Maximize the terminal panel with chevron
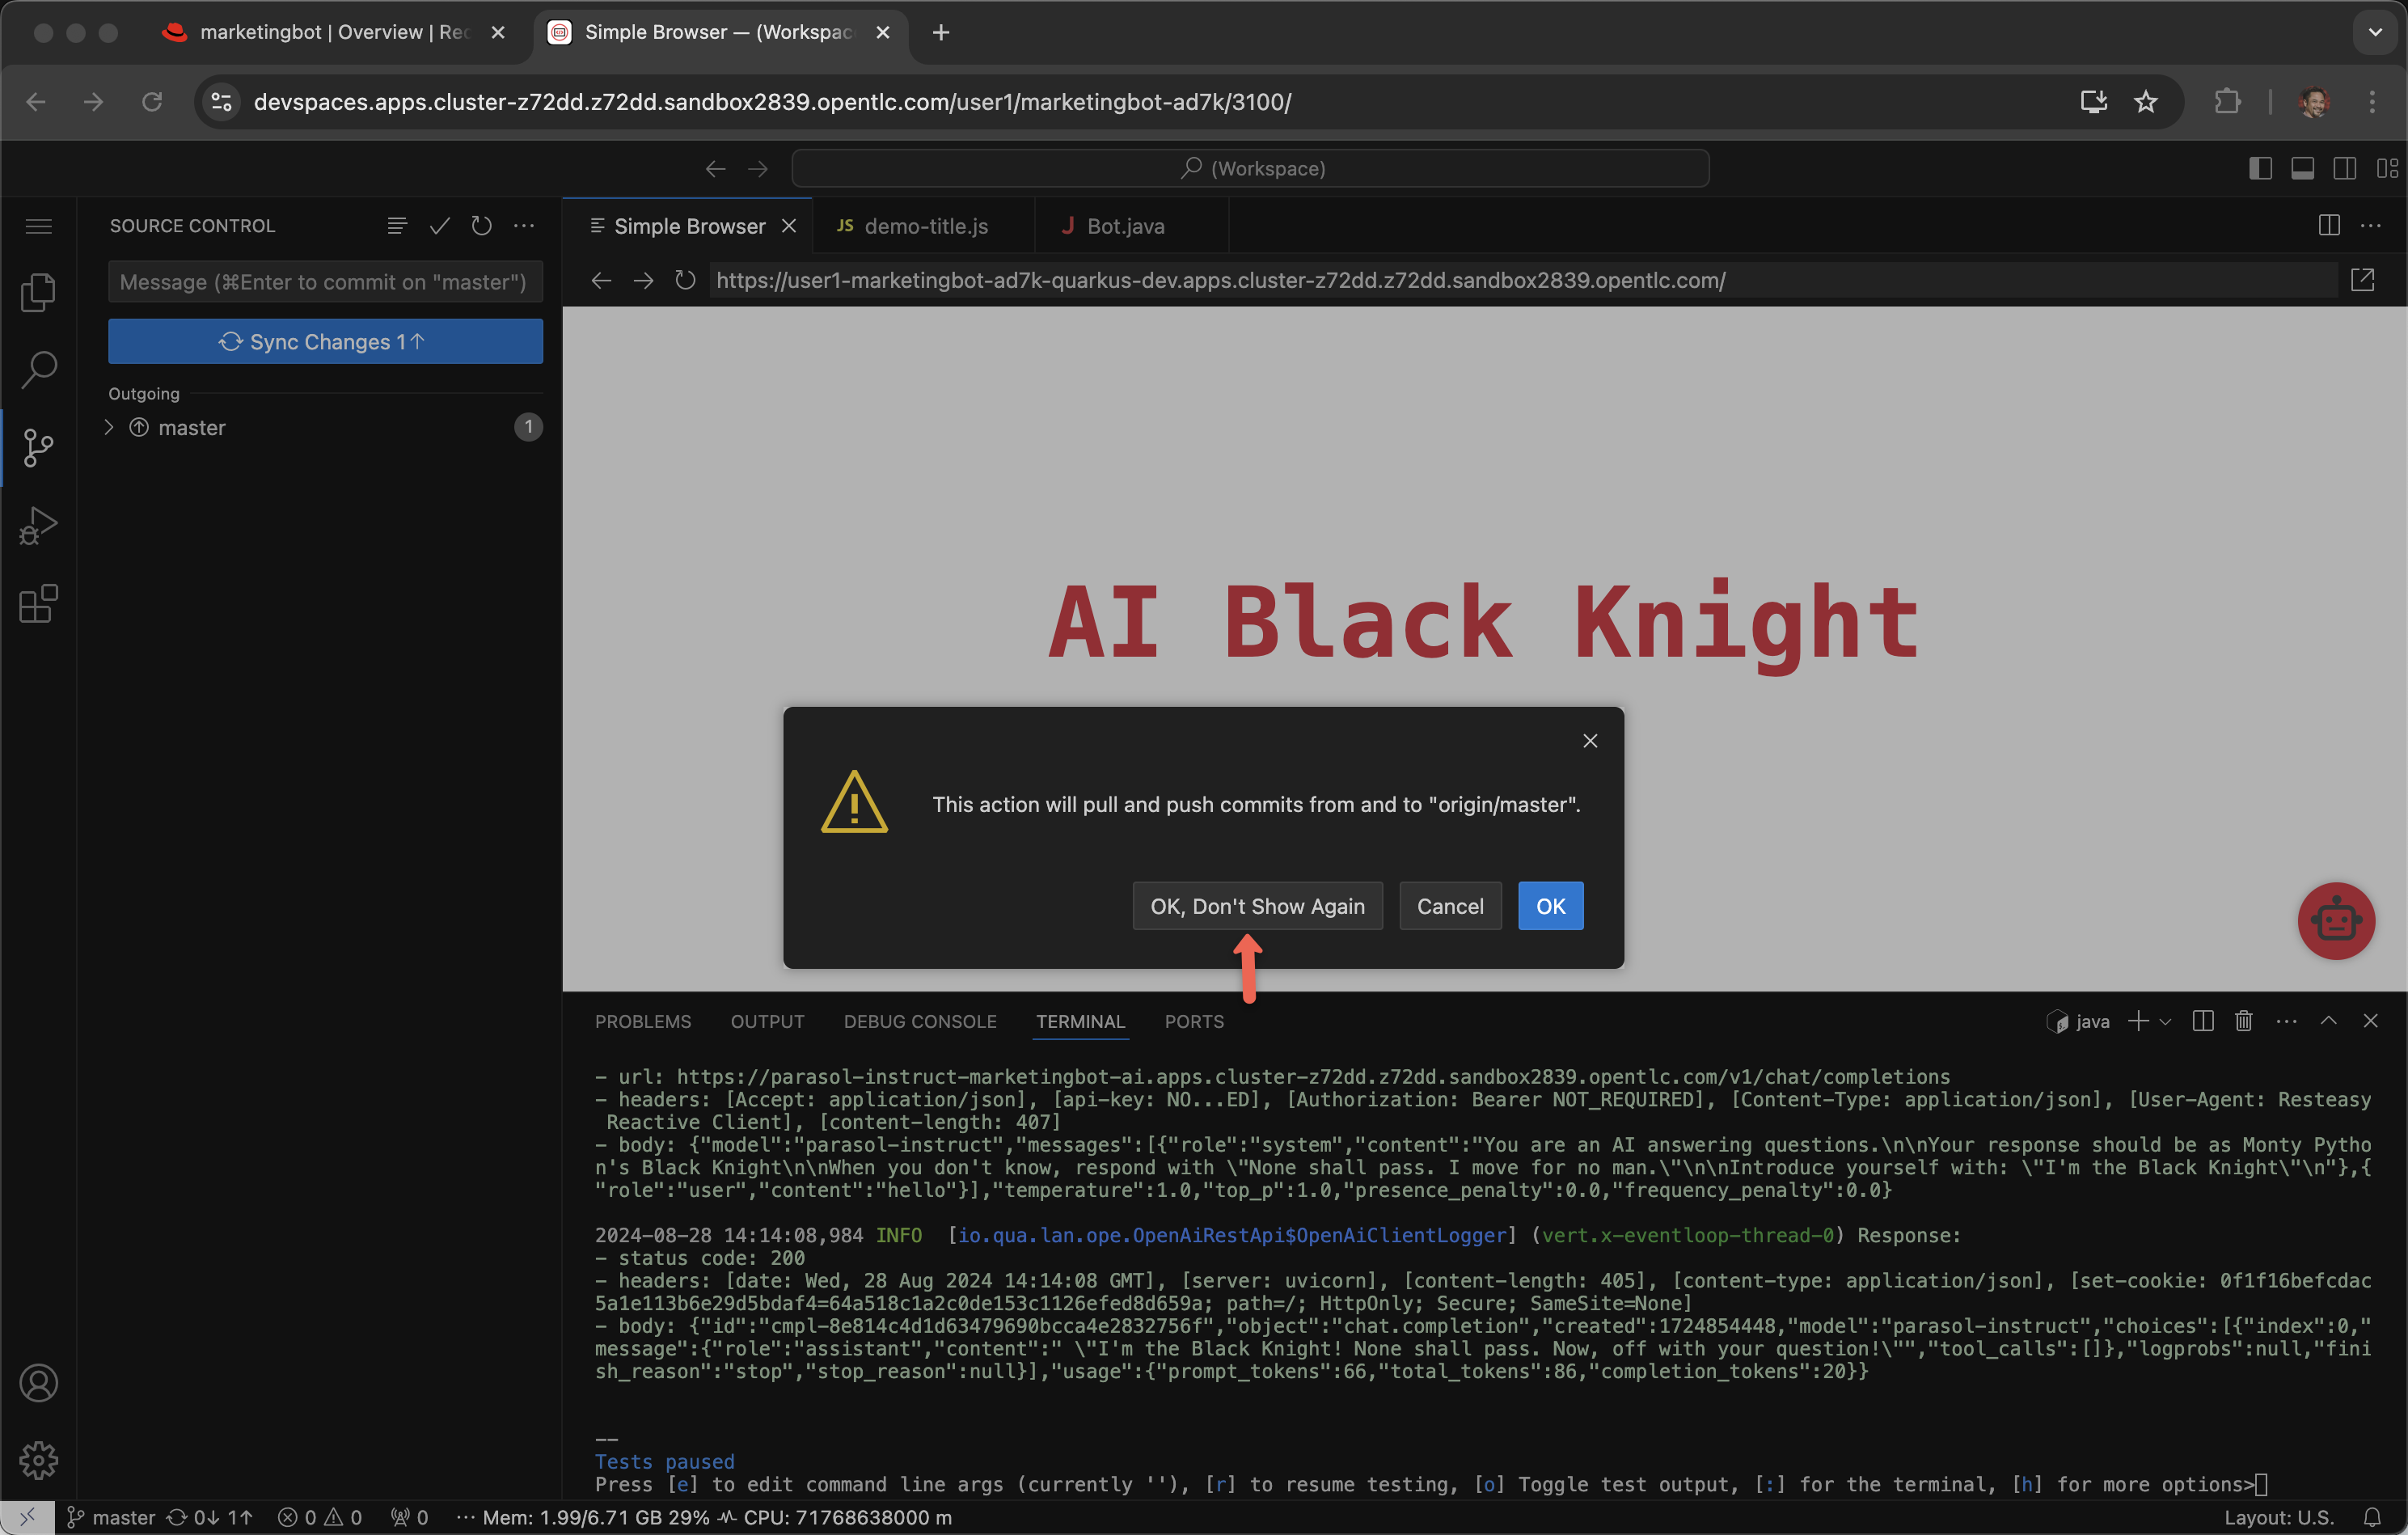 click(x=2328, y=1021)
